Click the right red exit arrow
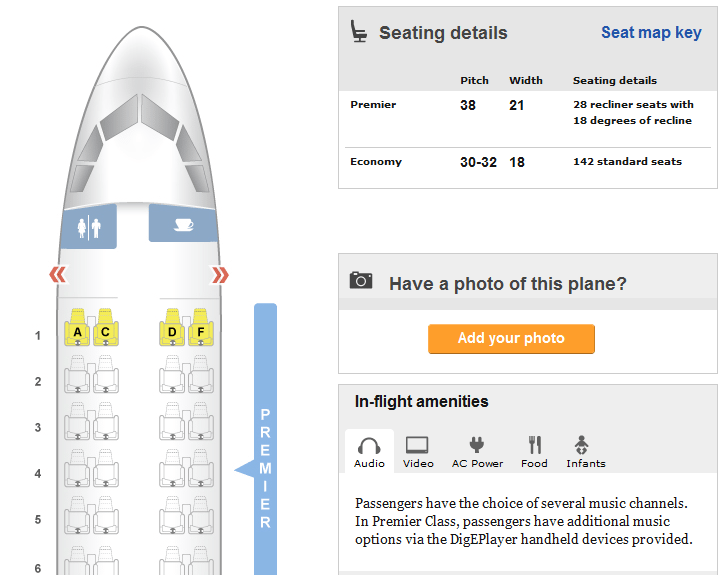 pyautogui.click(x=220, y=274)
